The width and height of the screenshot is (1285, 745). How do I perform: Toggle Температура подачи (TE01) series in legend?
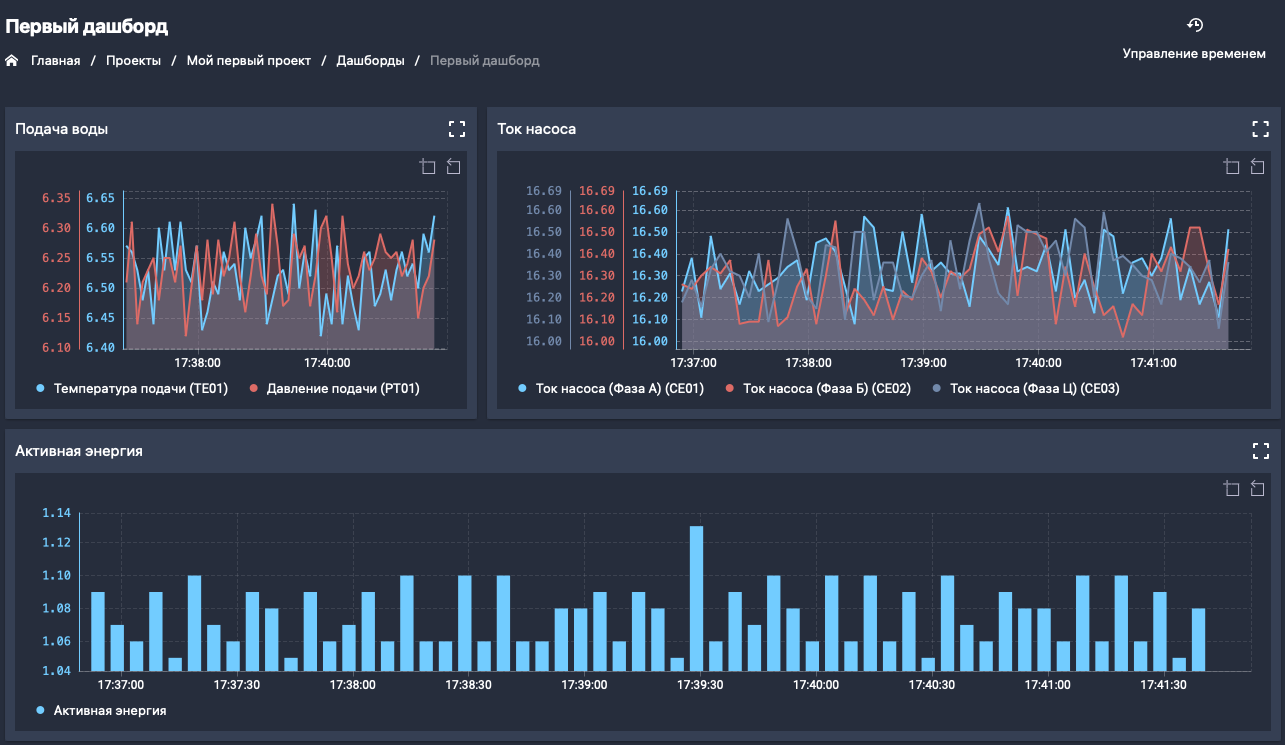point(132,389)
